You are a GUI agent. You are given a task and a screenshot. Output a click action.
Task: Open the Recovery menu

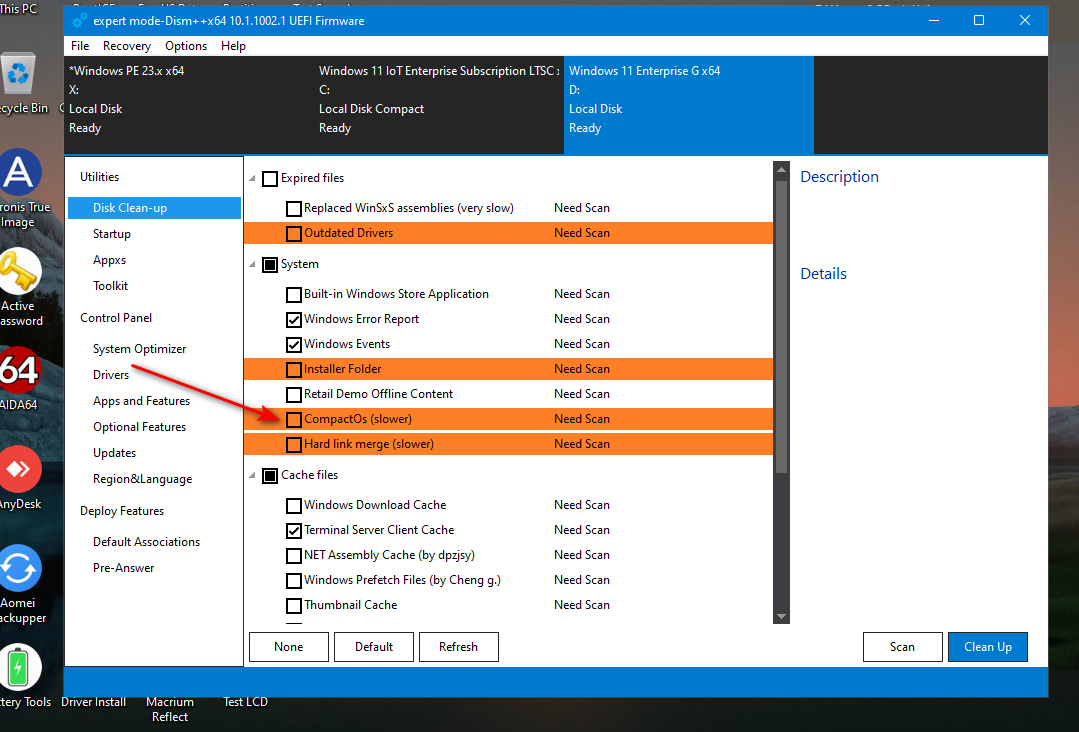[127, 45]
